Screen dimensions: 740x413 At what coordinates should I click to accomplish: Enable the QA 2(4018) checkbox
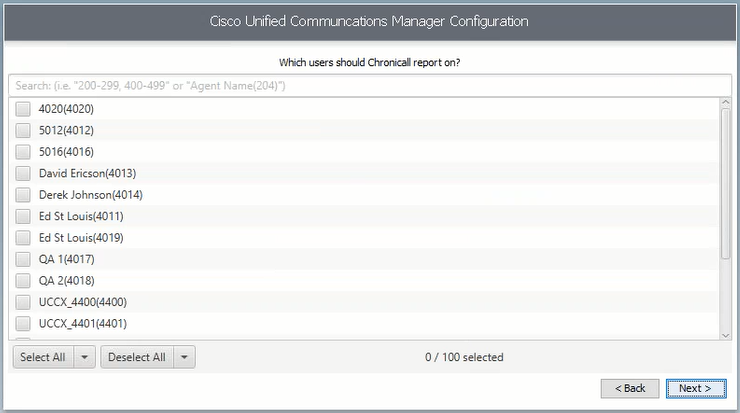23,281
